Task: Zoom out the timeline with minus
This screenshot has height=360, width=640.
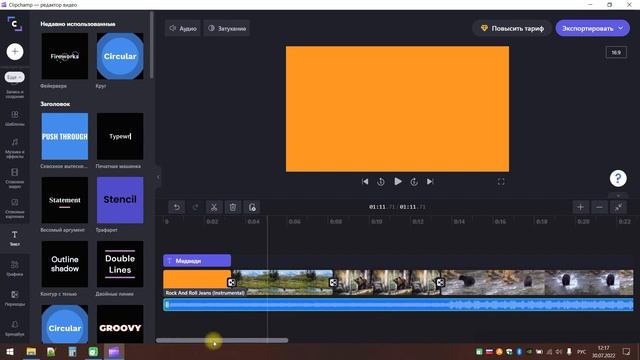Action: [599, 207]
